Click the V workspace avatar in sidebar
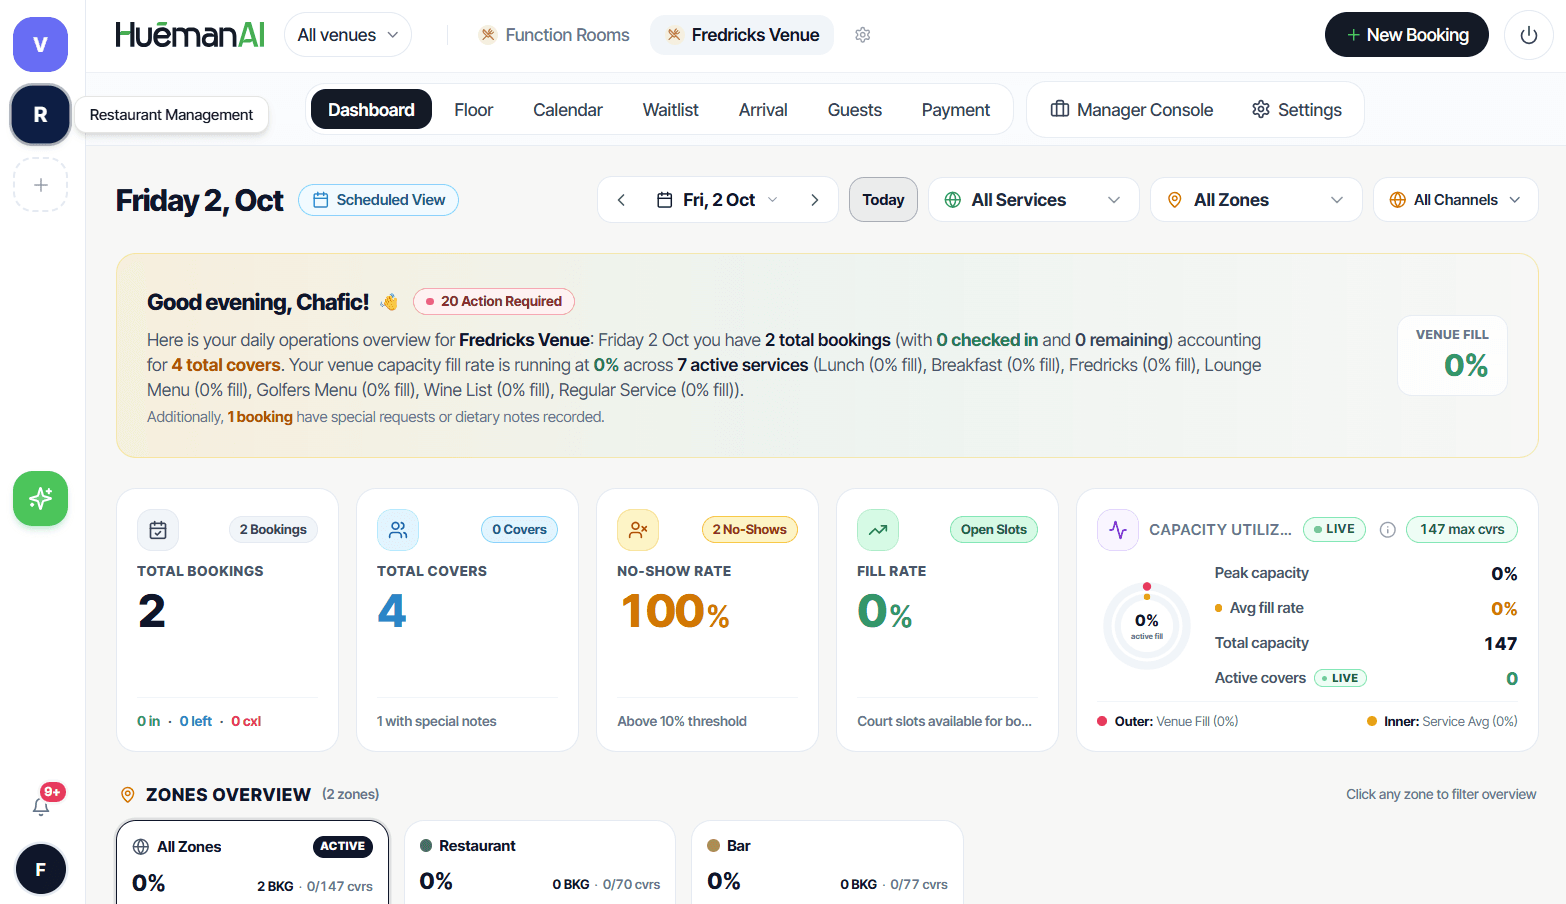 [40, 44]
